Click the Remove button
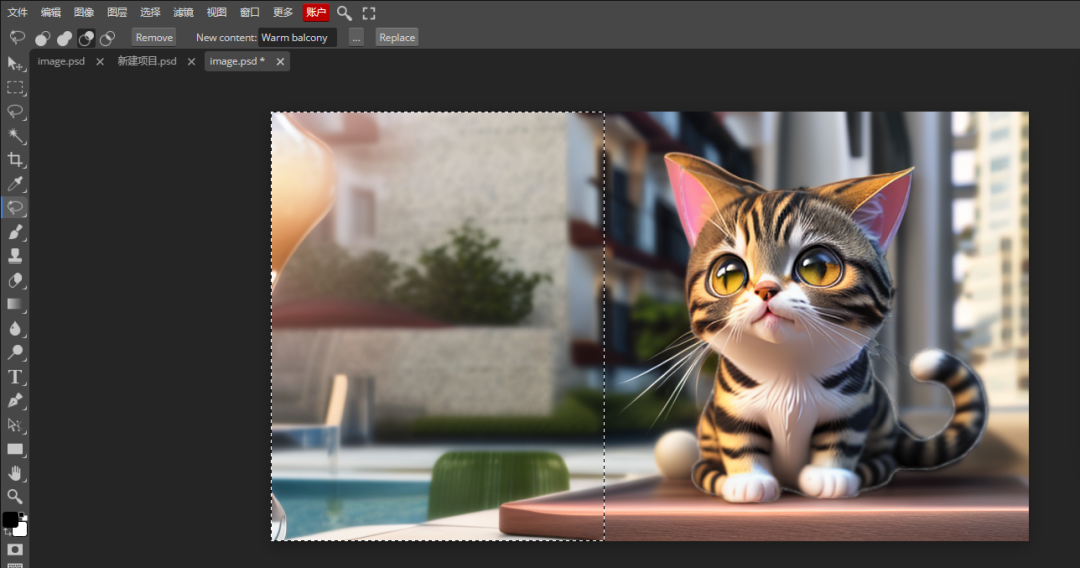 pos(154,37)
